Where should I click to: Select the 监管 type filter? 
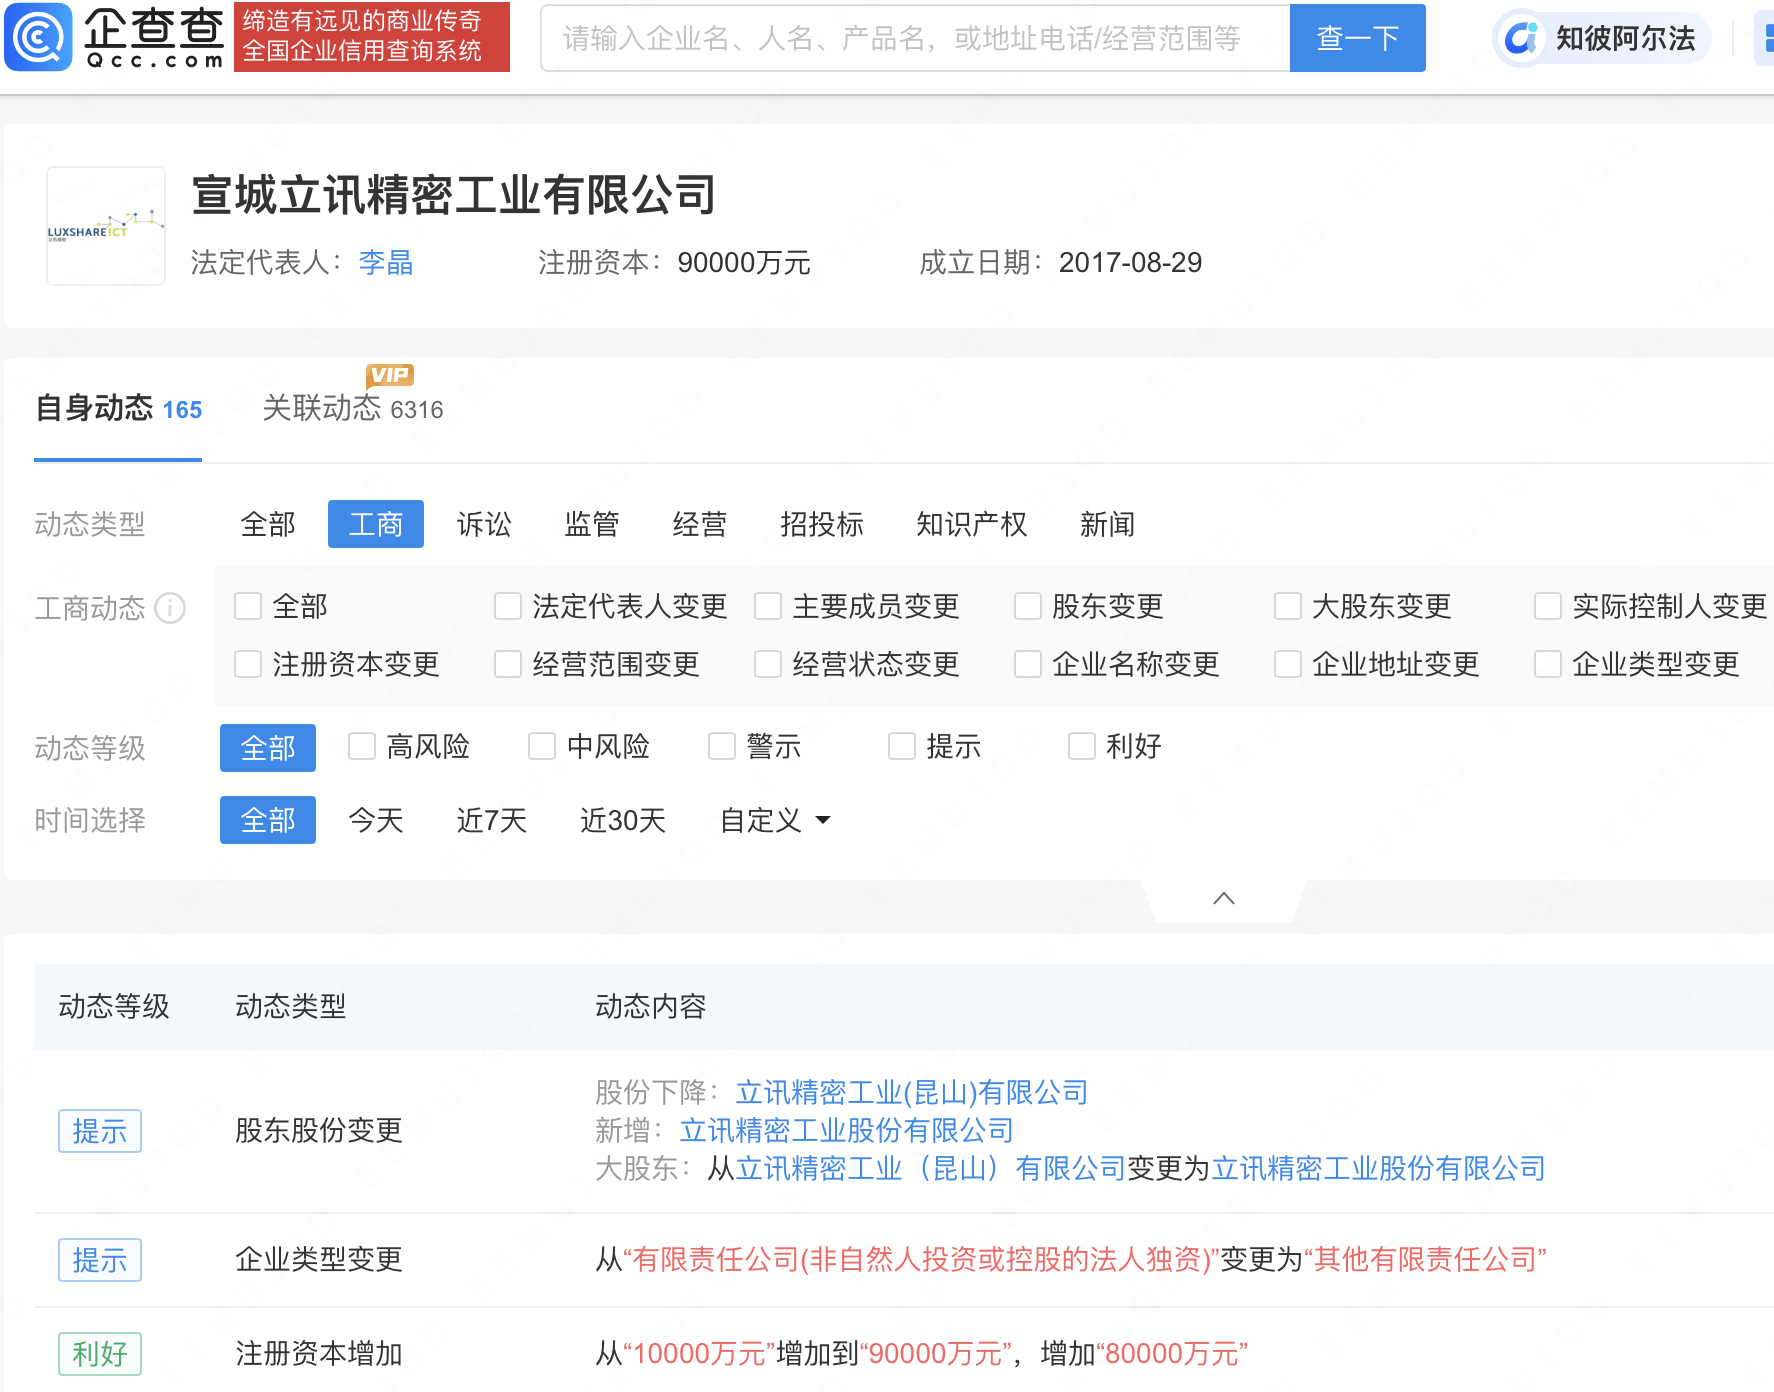pyautogui.click(x=592, y=524)
